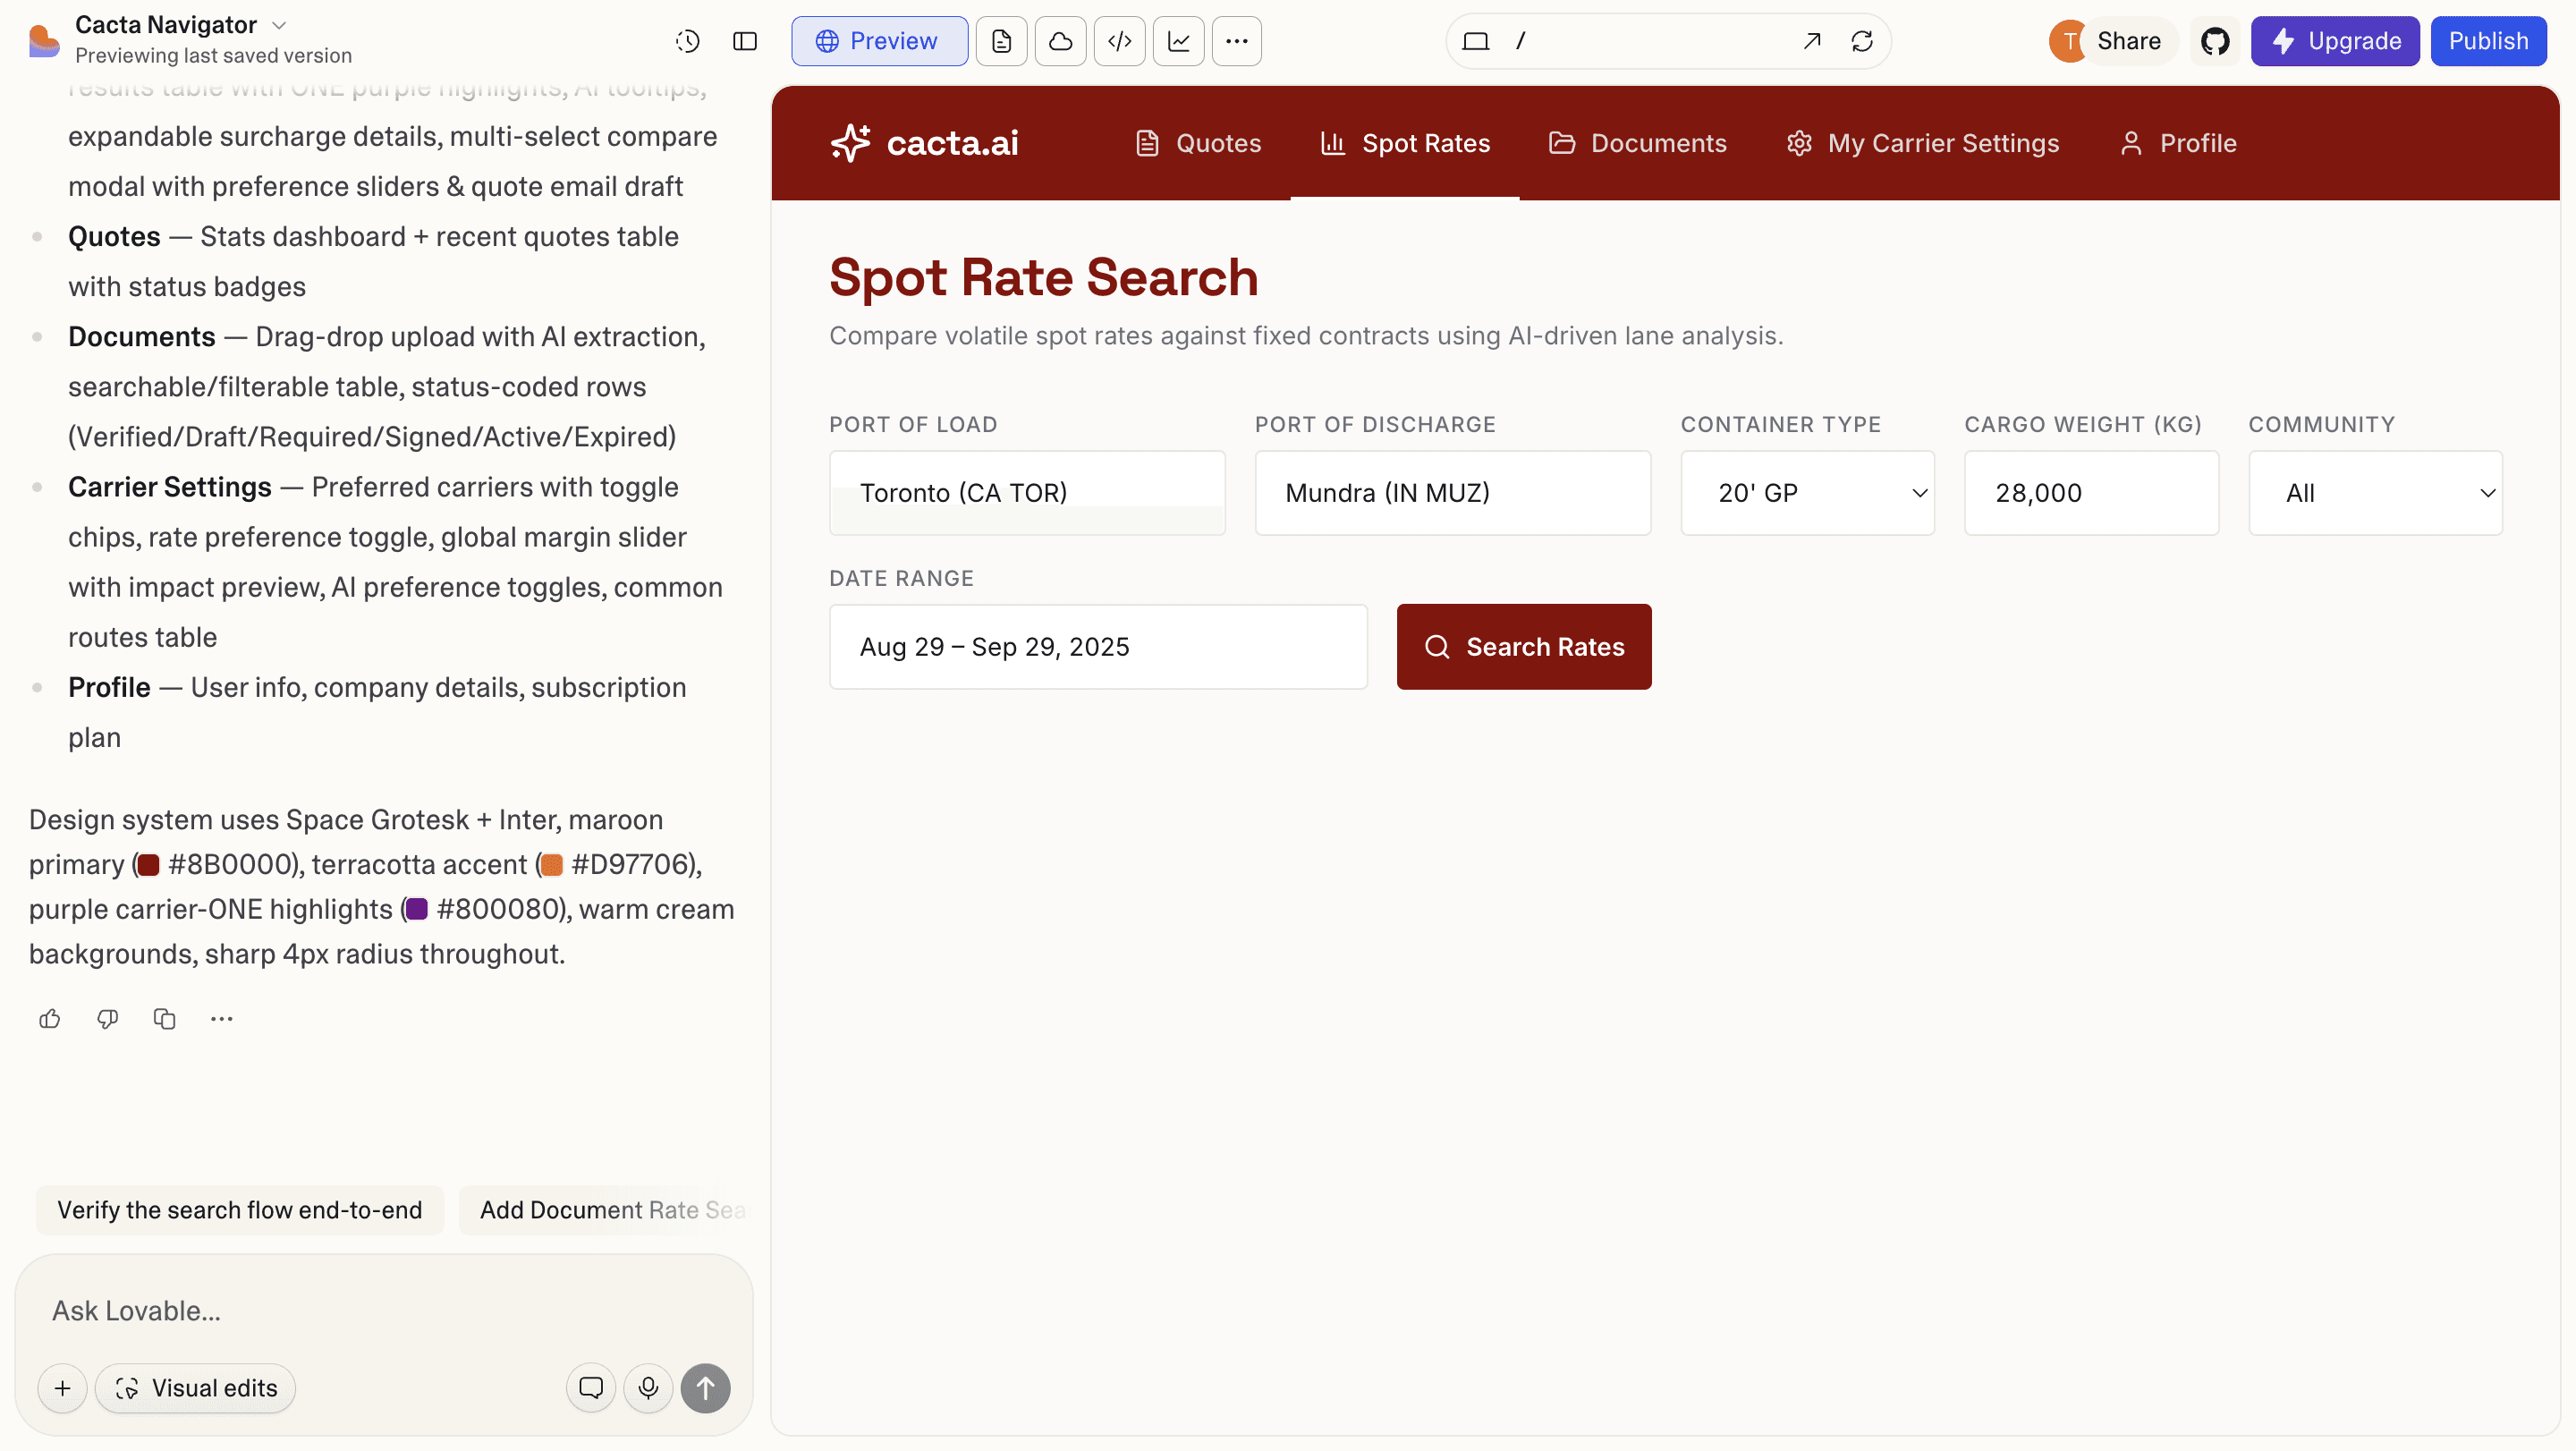Open the Community dropdown
The width and height of the screenshot is (2576, 1451).
click(x=2374, y=493)
